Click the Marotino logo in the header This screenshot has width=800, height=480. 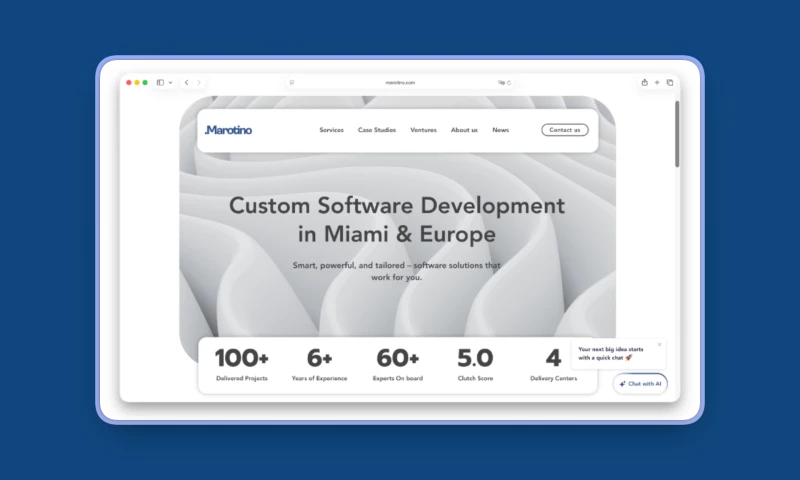coord(228,130)
